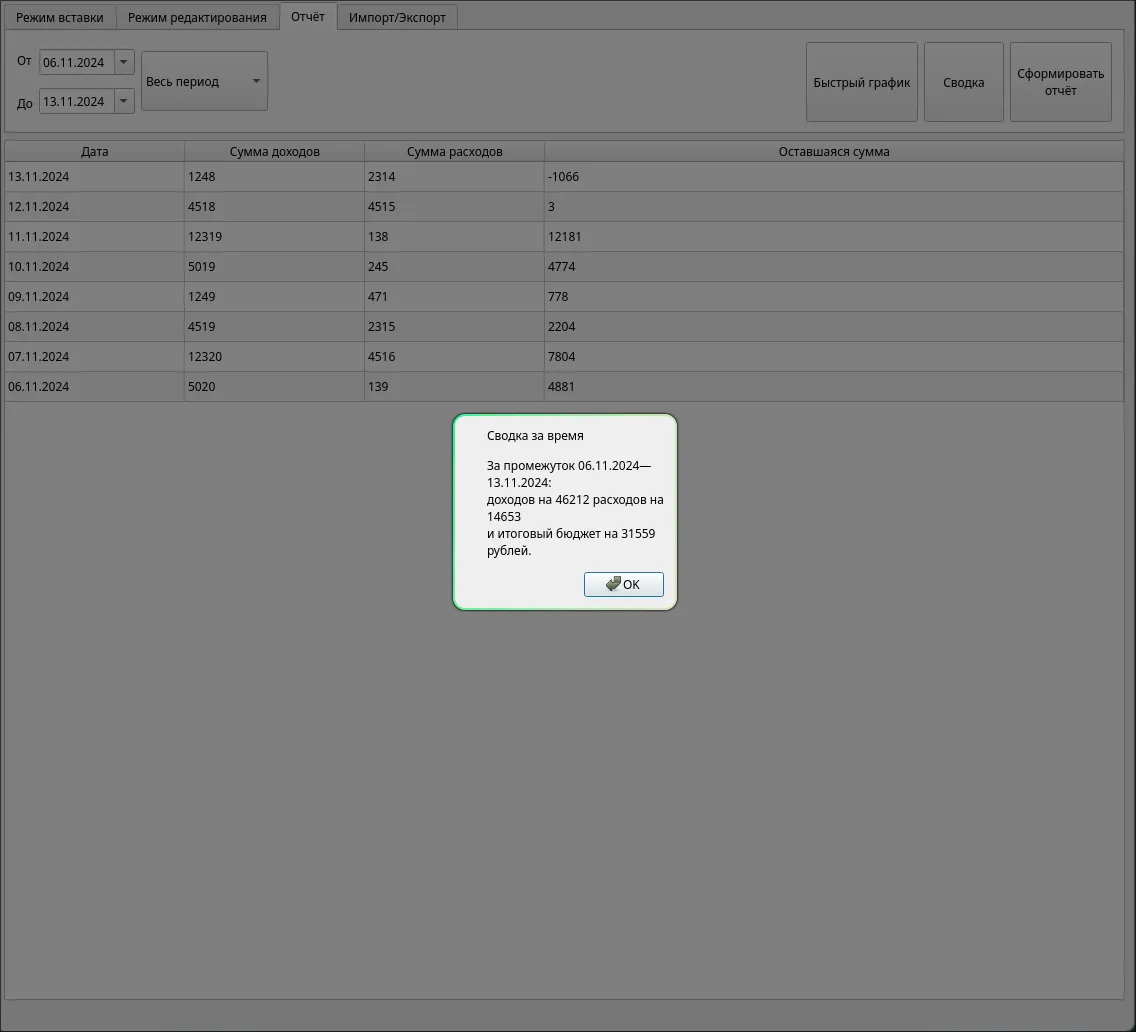Open the До date dropdown arrow
The width and height of the screenshot is (1136, 1032).
click(123, 101)
